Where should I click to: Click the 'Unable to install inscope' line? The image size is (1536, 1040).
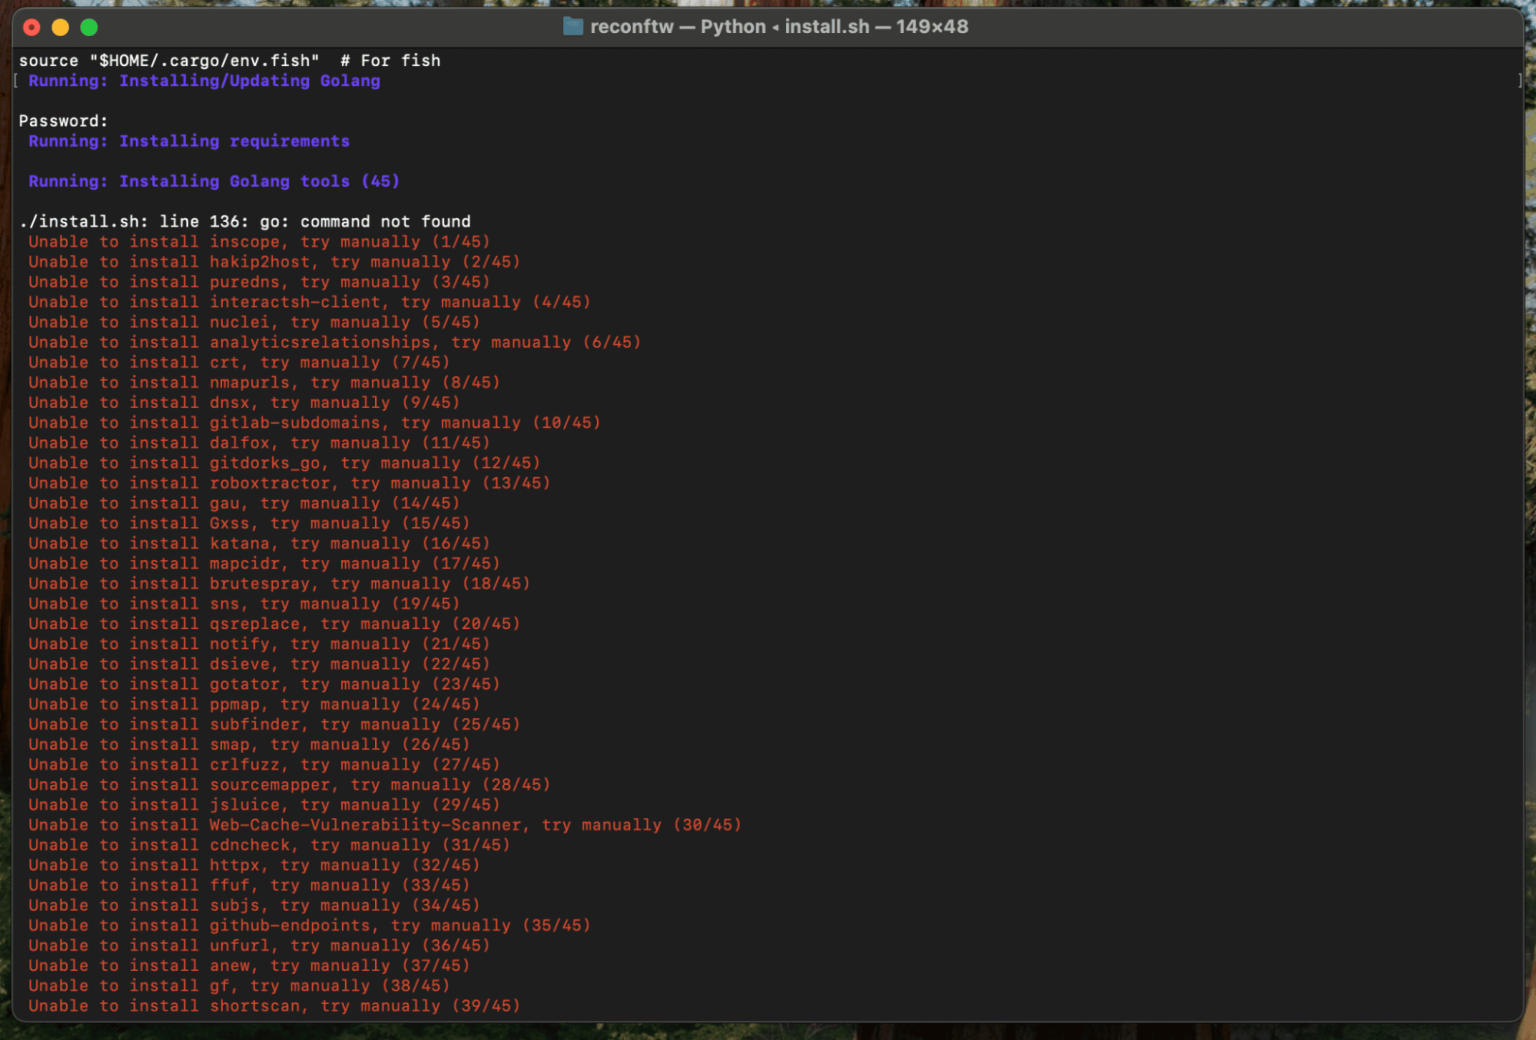(259, 242)
